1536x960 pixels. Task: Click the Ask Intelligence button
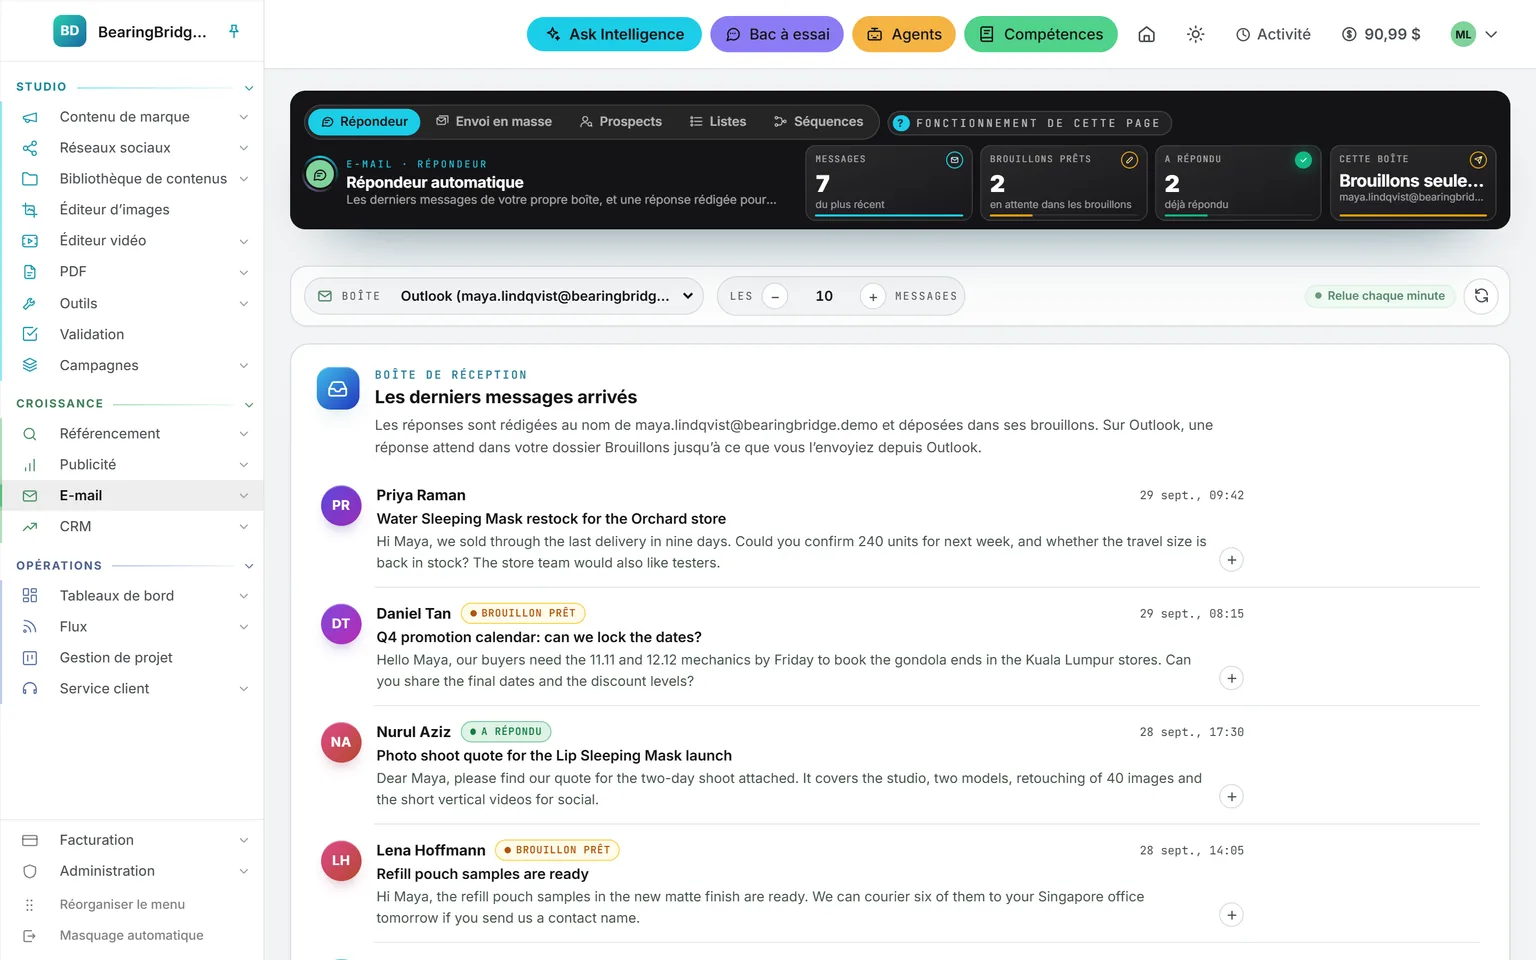click(615, 34)
